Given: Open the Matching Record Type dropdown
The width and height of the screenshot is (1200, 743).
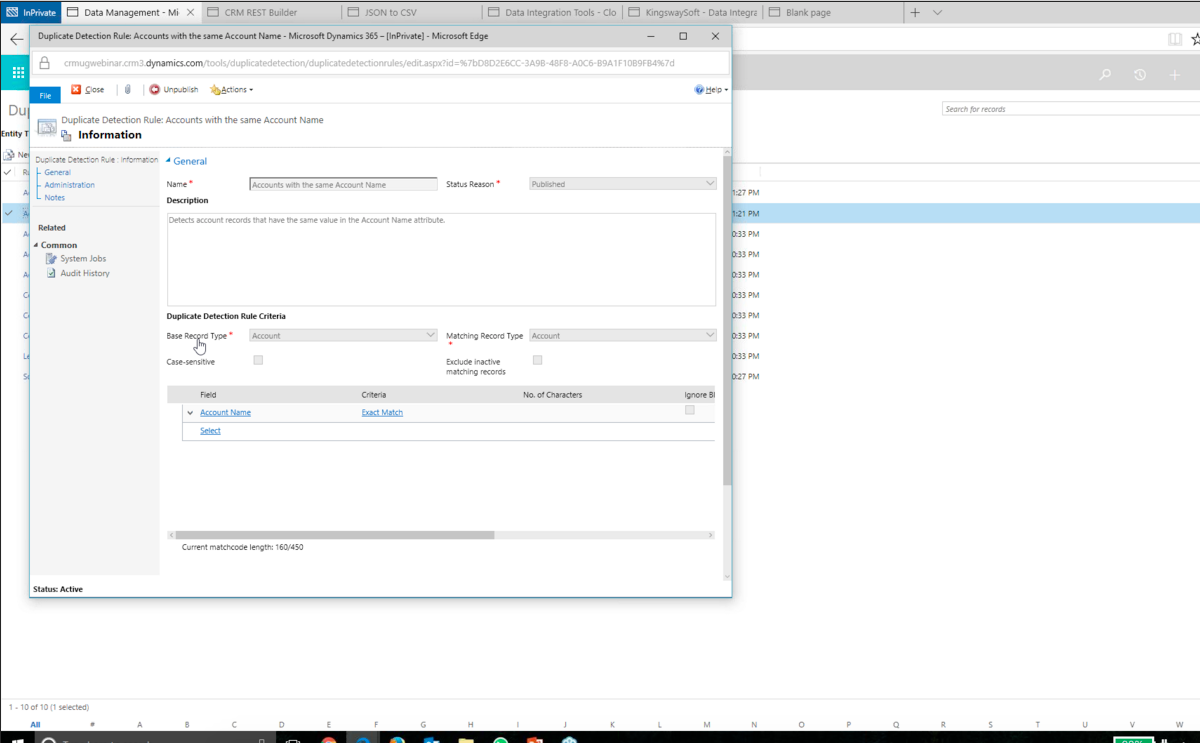Looking at the screenshot, I should 622,336.
